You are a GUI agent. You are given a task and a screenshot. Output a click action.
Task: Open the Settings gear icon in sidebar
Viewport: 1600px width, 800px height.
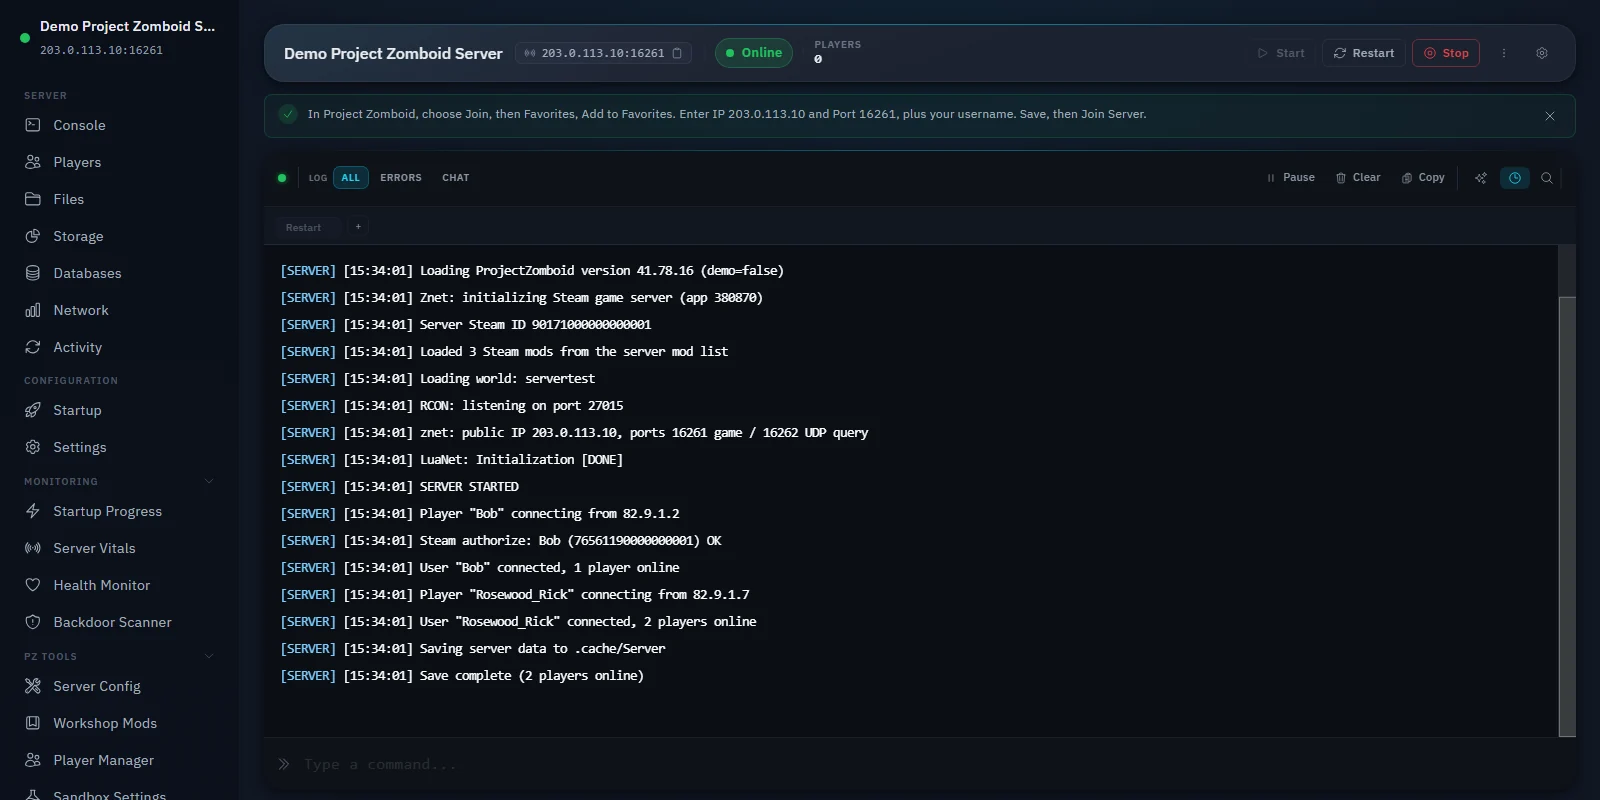33,447
